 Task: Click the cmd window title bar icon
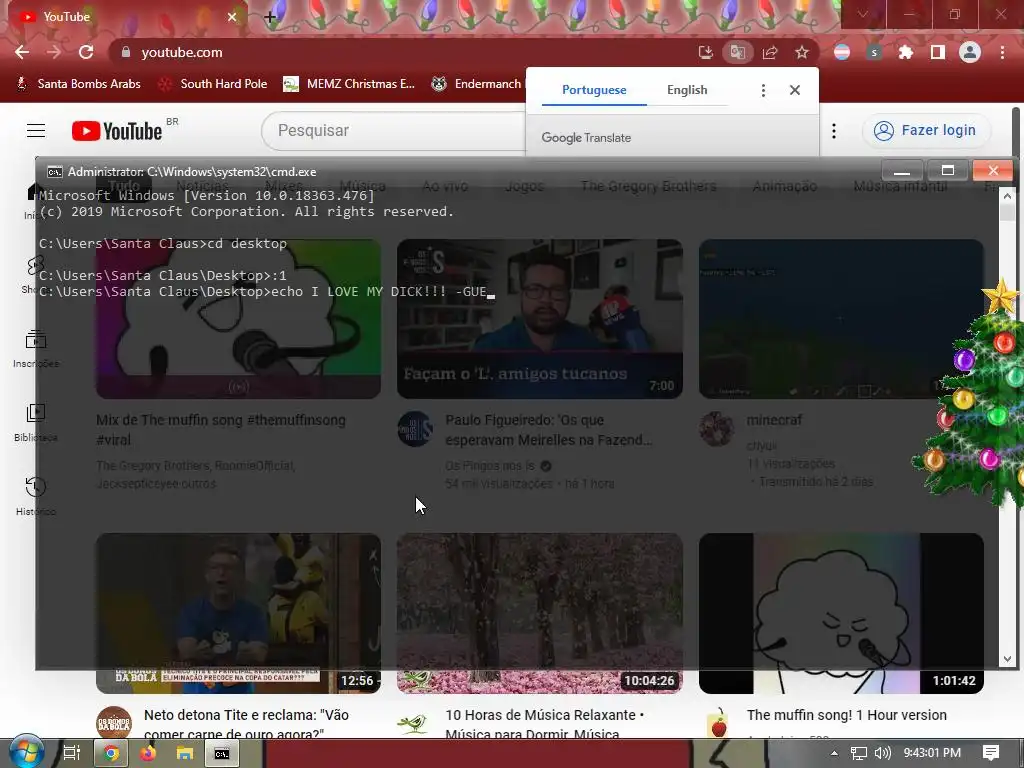coord(55,172)
